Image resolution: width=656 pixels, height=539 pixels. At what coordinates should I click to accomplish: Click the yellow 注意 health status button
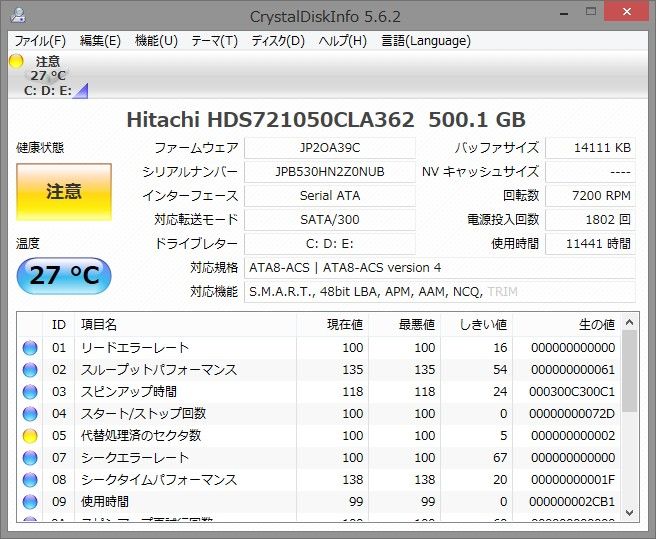click(64, 192)
